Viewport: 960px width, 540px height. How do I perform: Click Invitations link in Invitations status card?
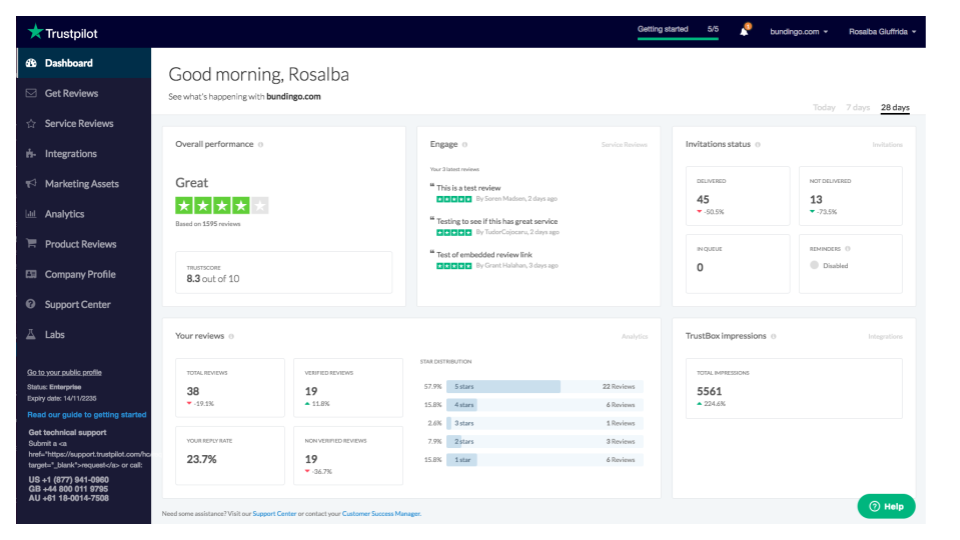(x=887, y=144)
